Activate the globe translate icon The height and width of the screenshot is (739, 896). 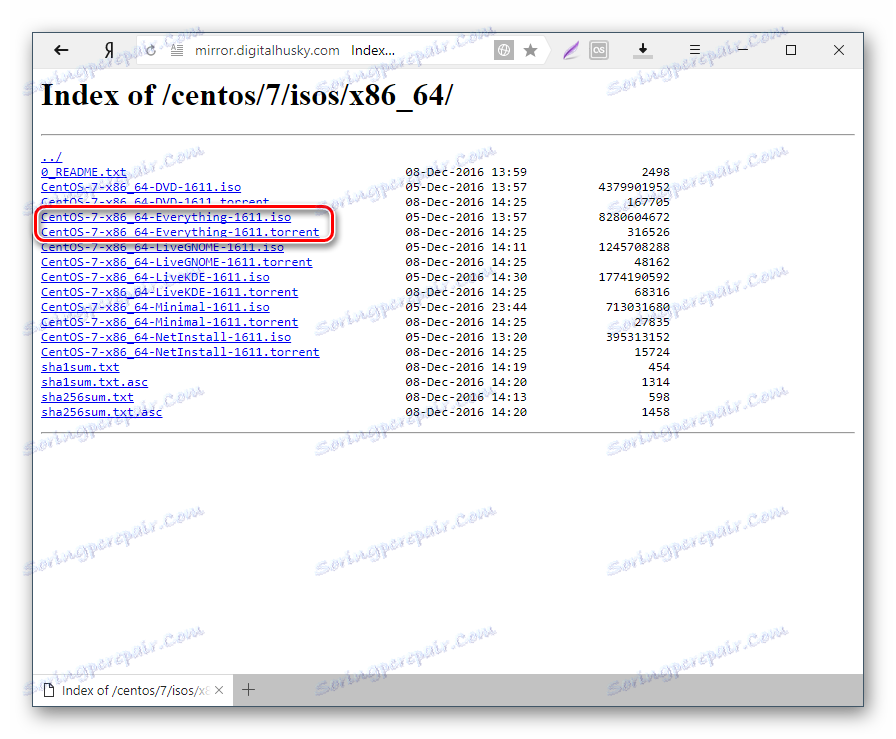[504, 49]
